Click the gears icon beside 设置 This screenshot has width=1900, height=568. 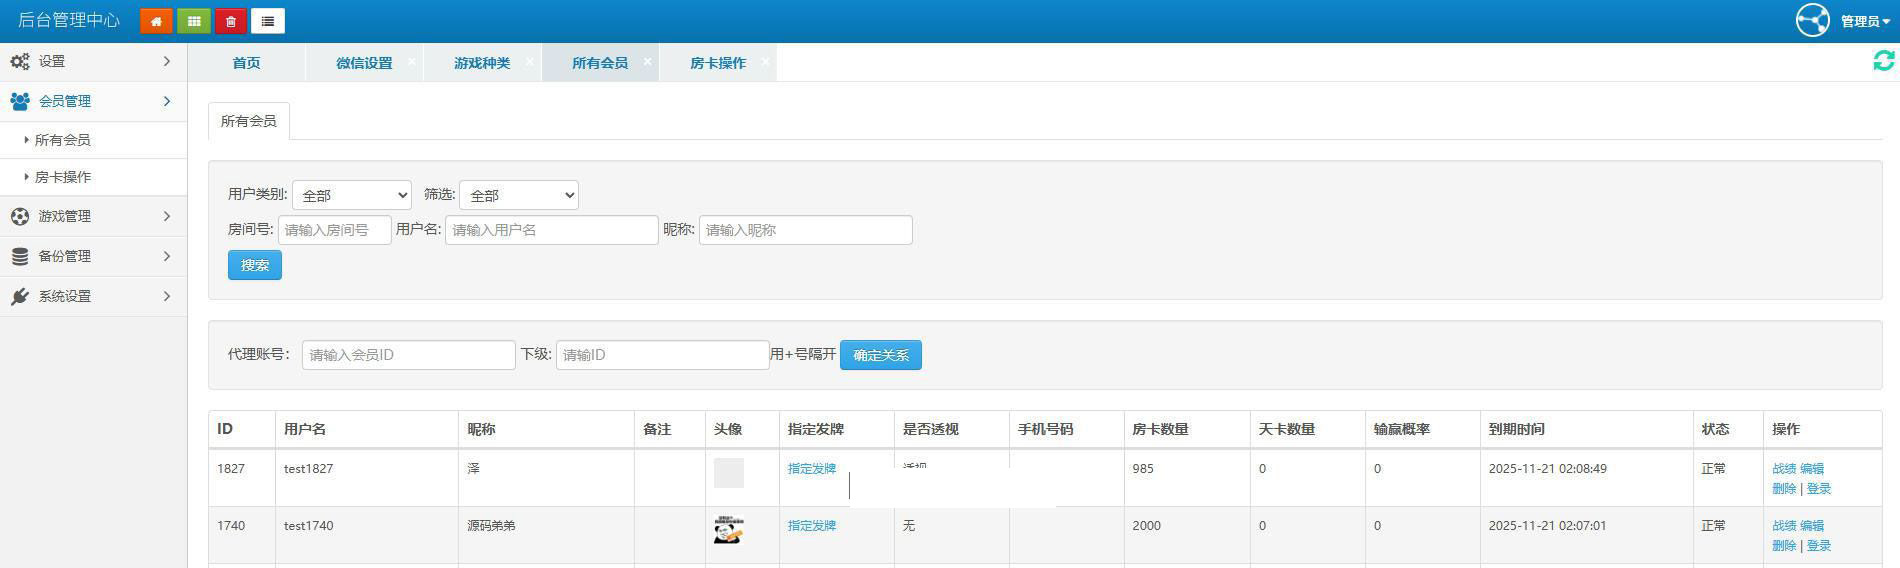pos(20,62)
